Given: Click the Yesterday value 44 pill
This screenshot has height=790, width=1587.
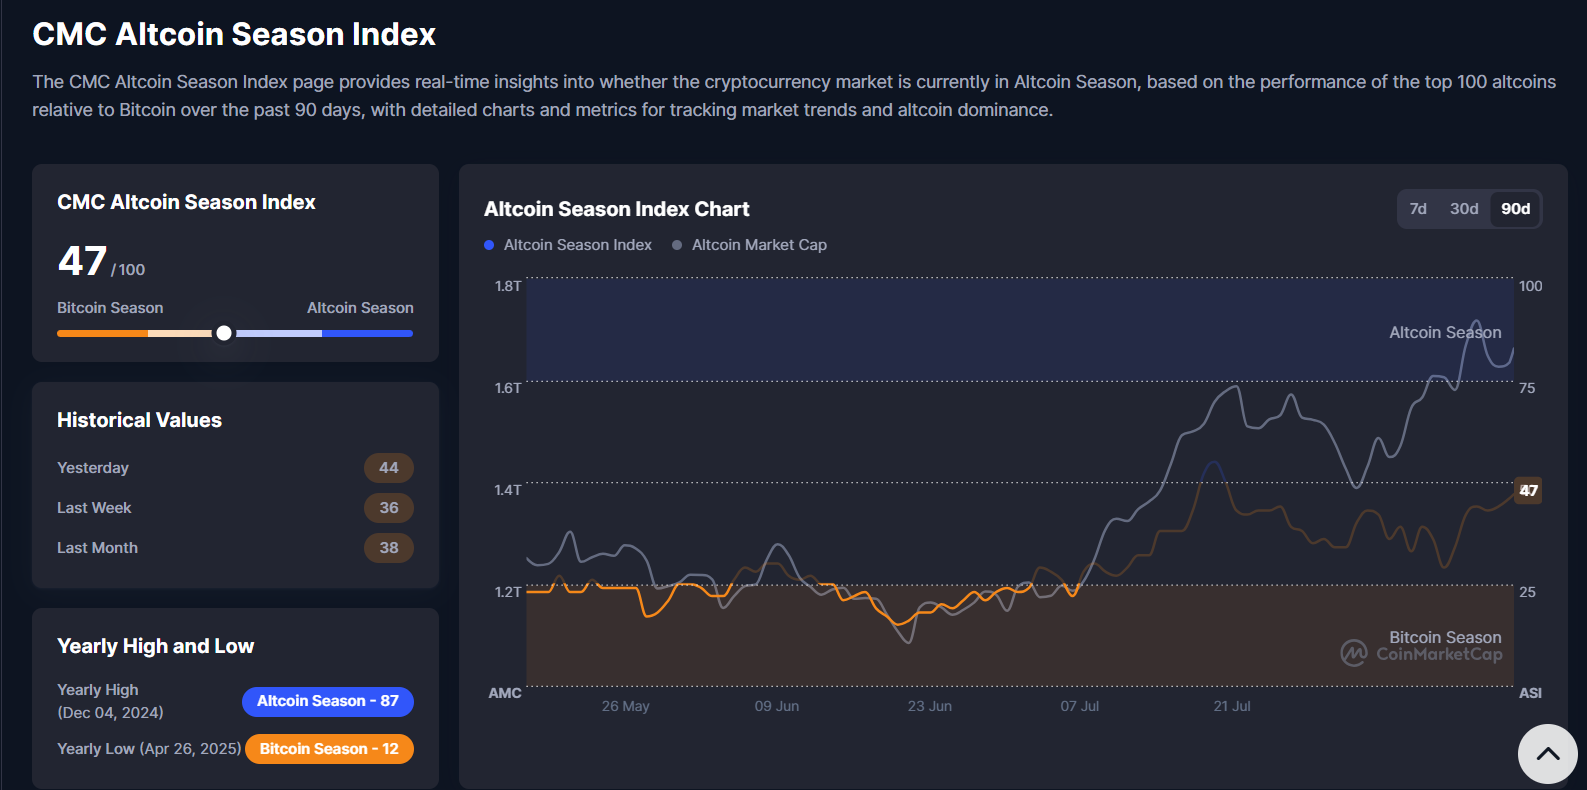Looking at the screenshot, I should (x=389, y=468).
